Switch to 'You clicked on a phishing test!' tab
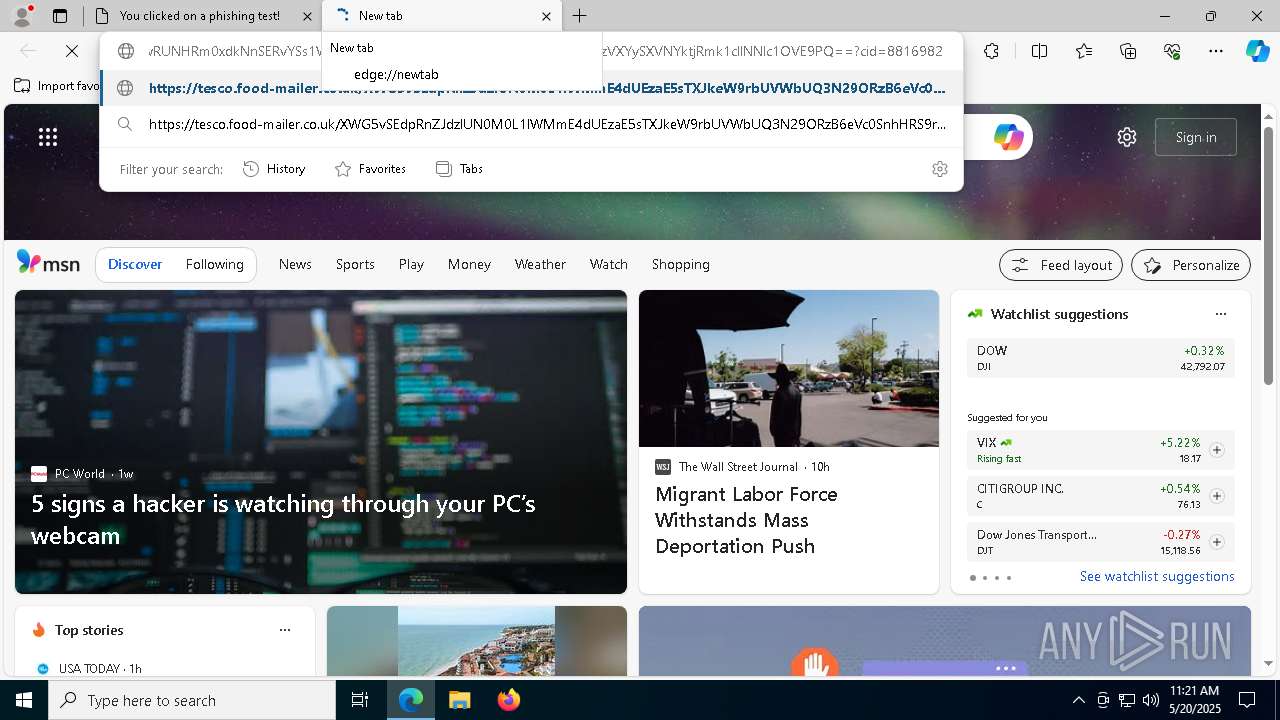 point(200,16)
